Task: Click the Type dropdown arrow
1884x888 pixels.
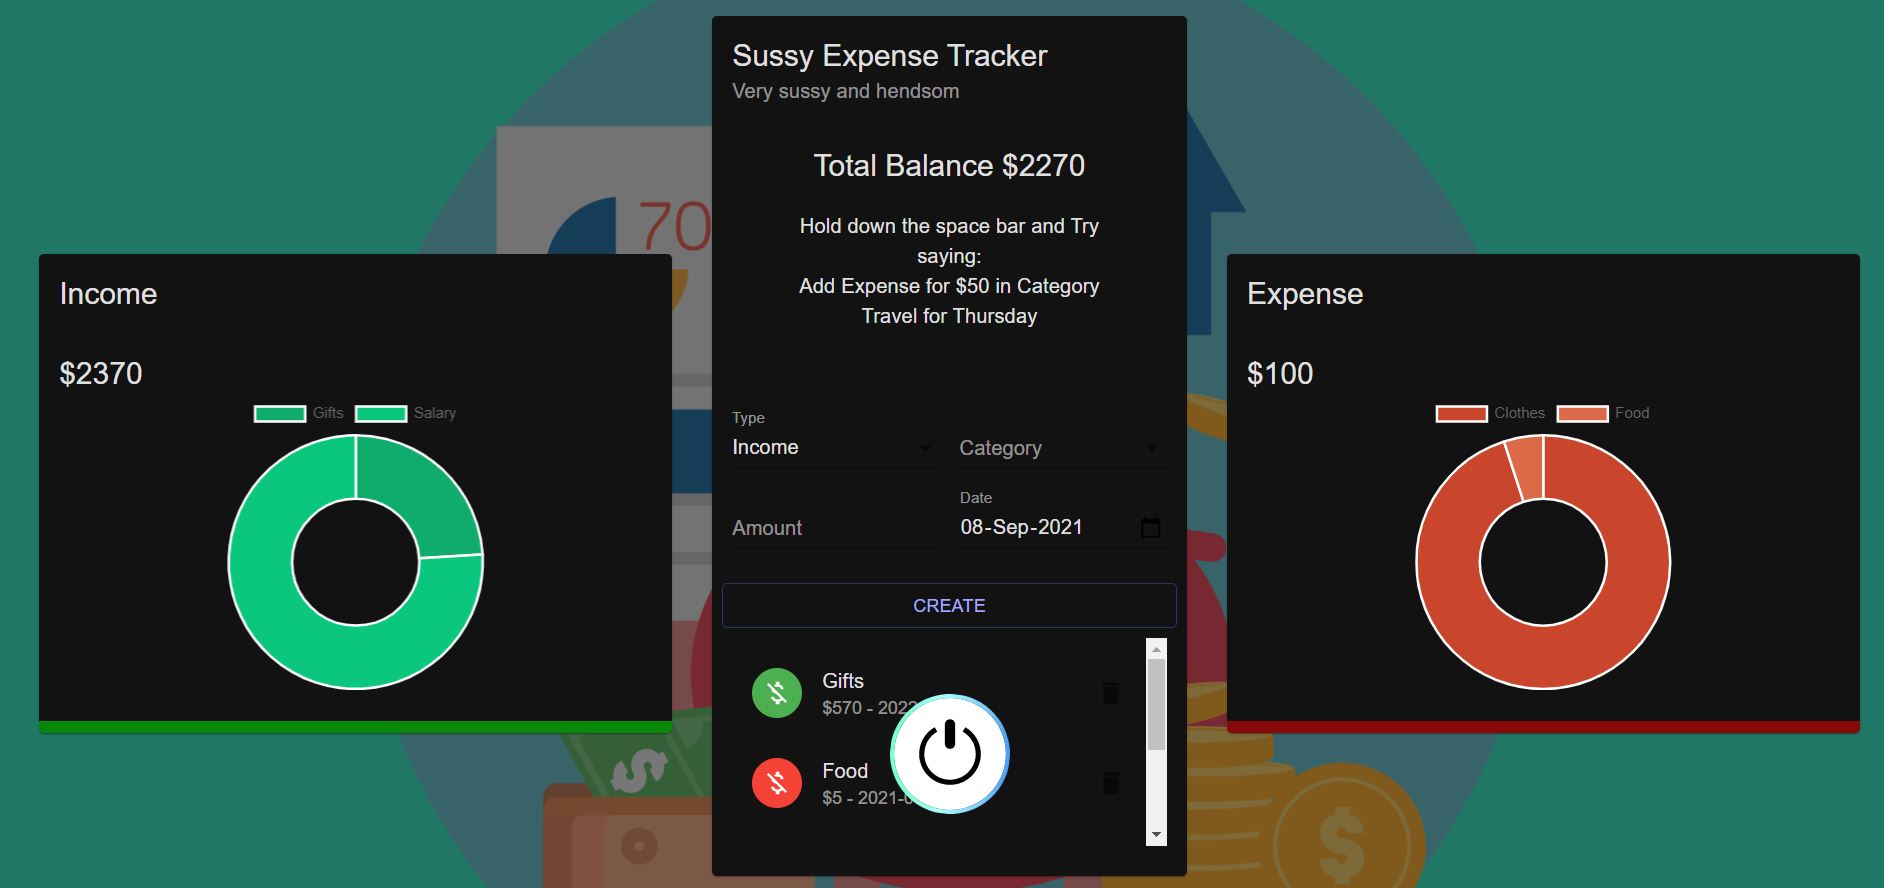Action: click(x=925, y=448)
